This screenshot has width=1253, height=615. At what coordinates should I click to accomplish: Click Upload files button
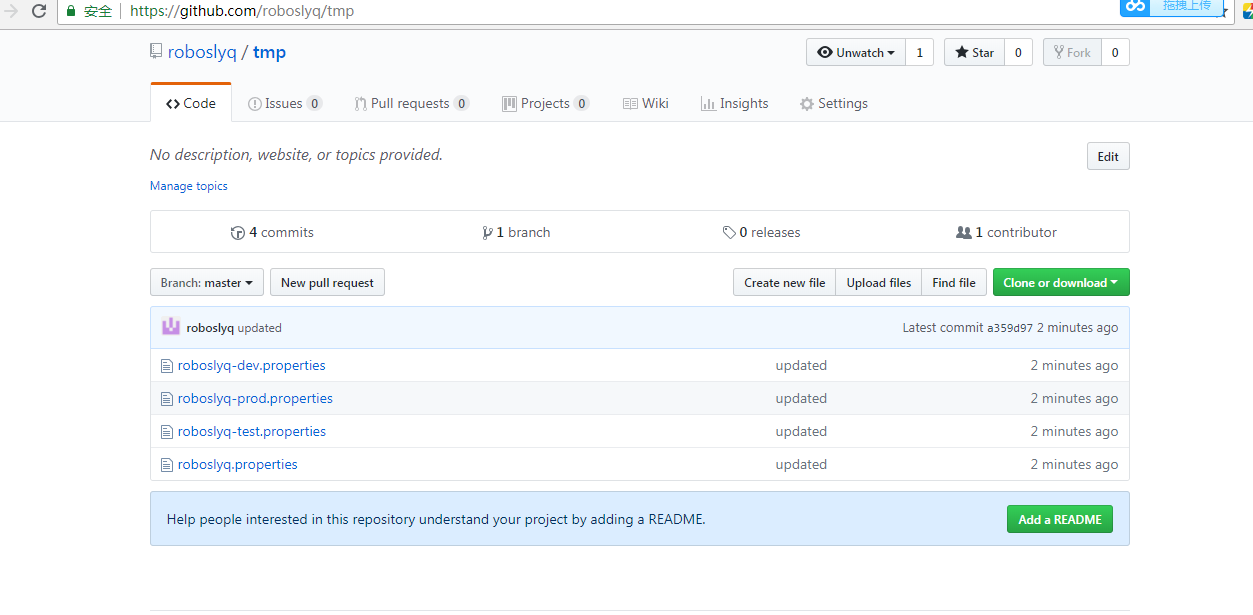tap(879, 283)
